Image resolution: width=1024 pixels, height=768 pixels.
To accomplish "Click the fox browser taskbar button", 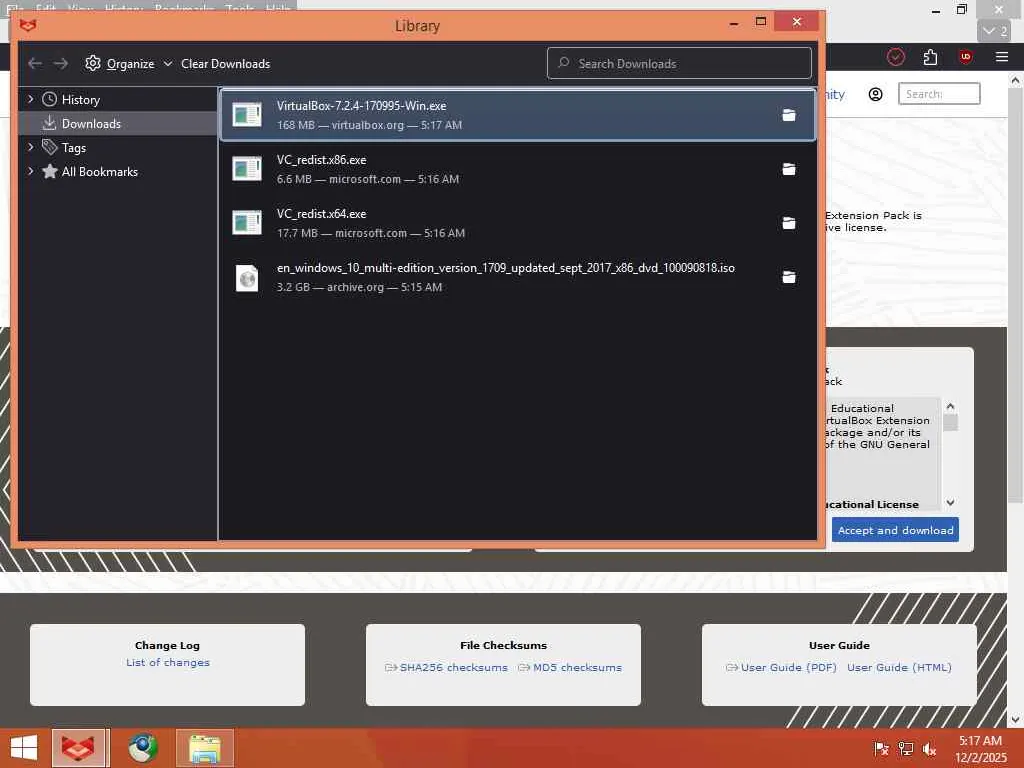I will pyautogui.click(x=81, y=748).
